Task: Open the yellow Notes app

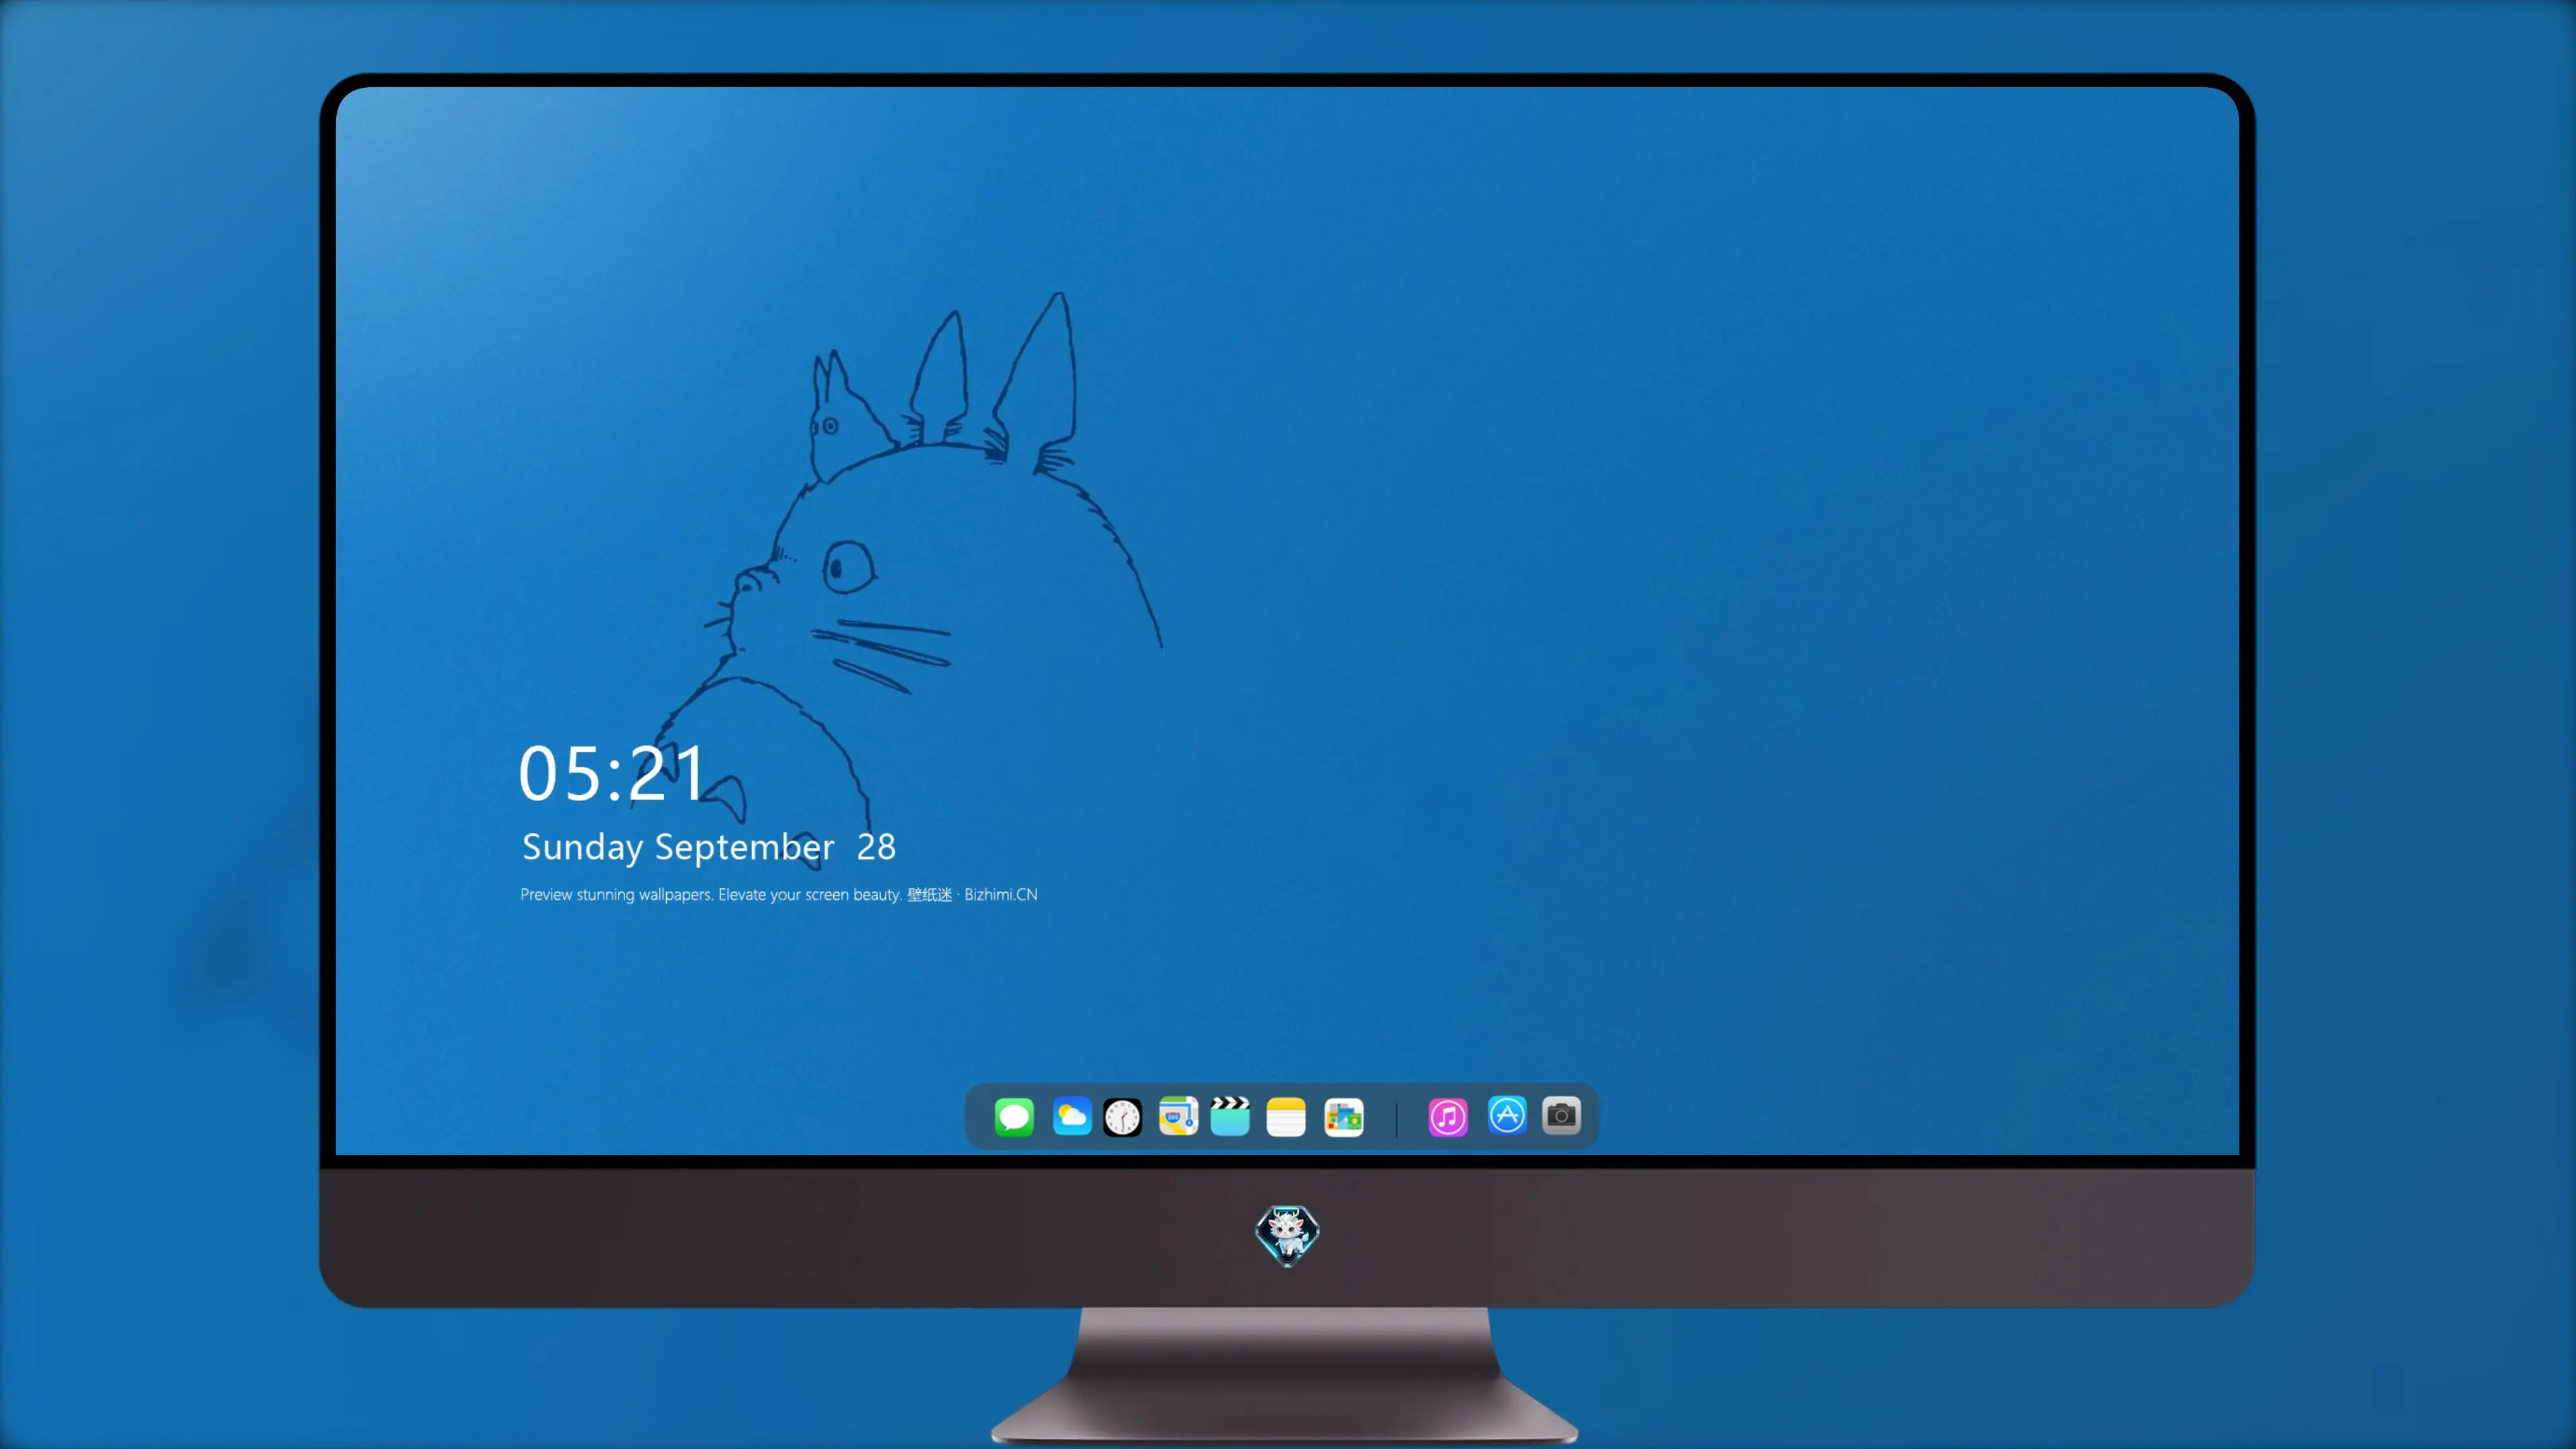Action: [1286, 1116]
